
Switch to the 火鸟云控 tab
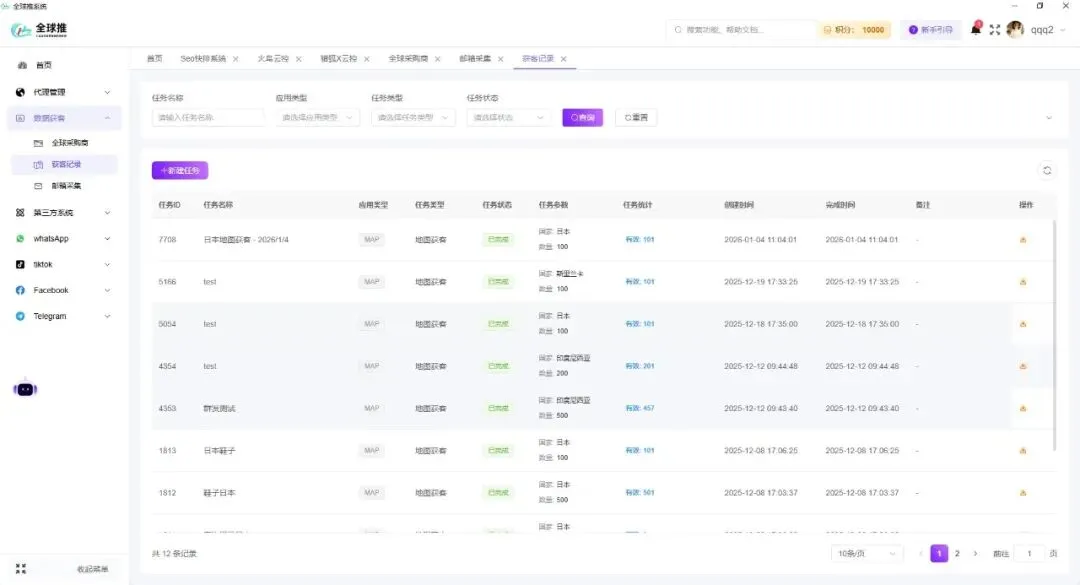point(273,59)
